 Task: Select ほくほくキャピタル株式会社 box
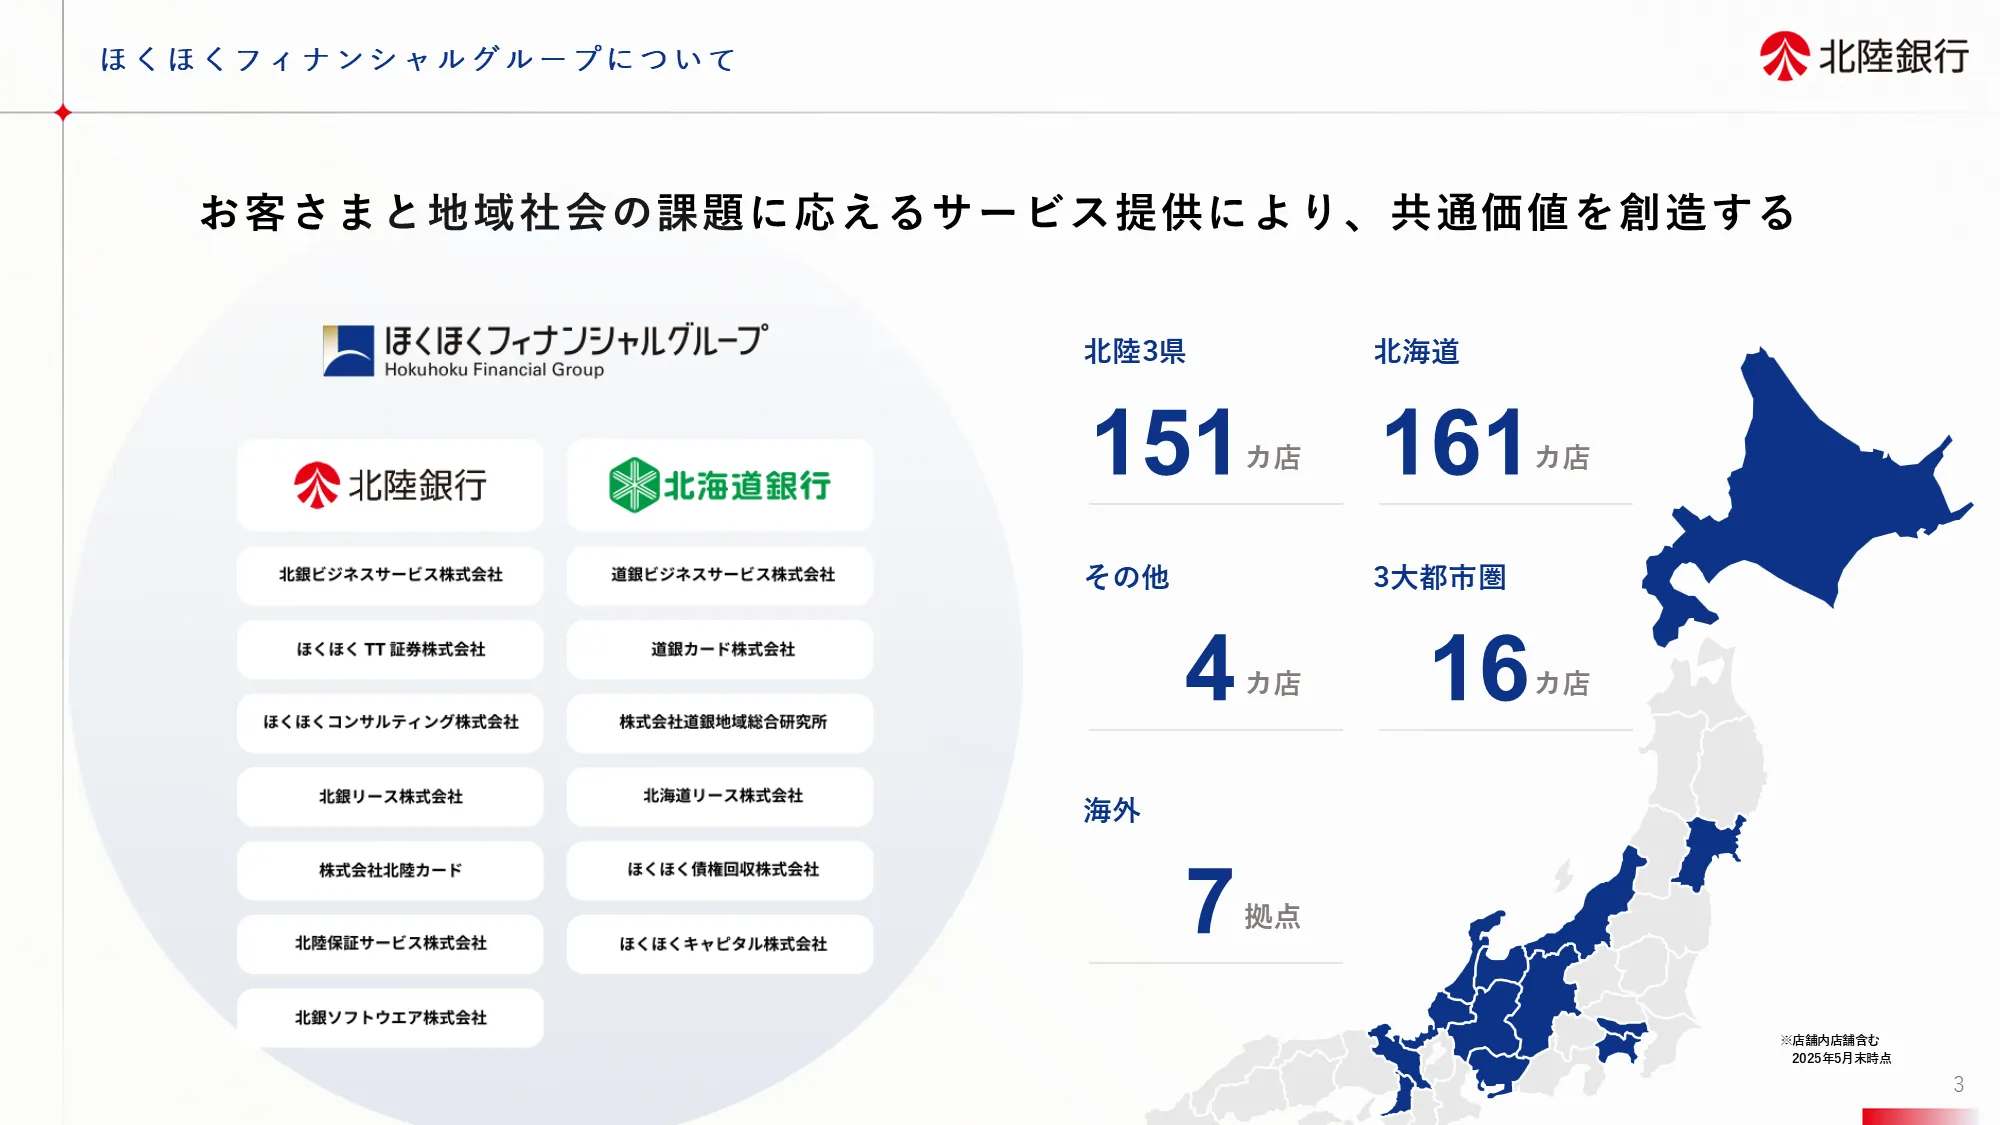coord(720,944)
